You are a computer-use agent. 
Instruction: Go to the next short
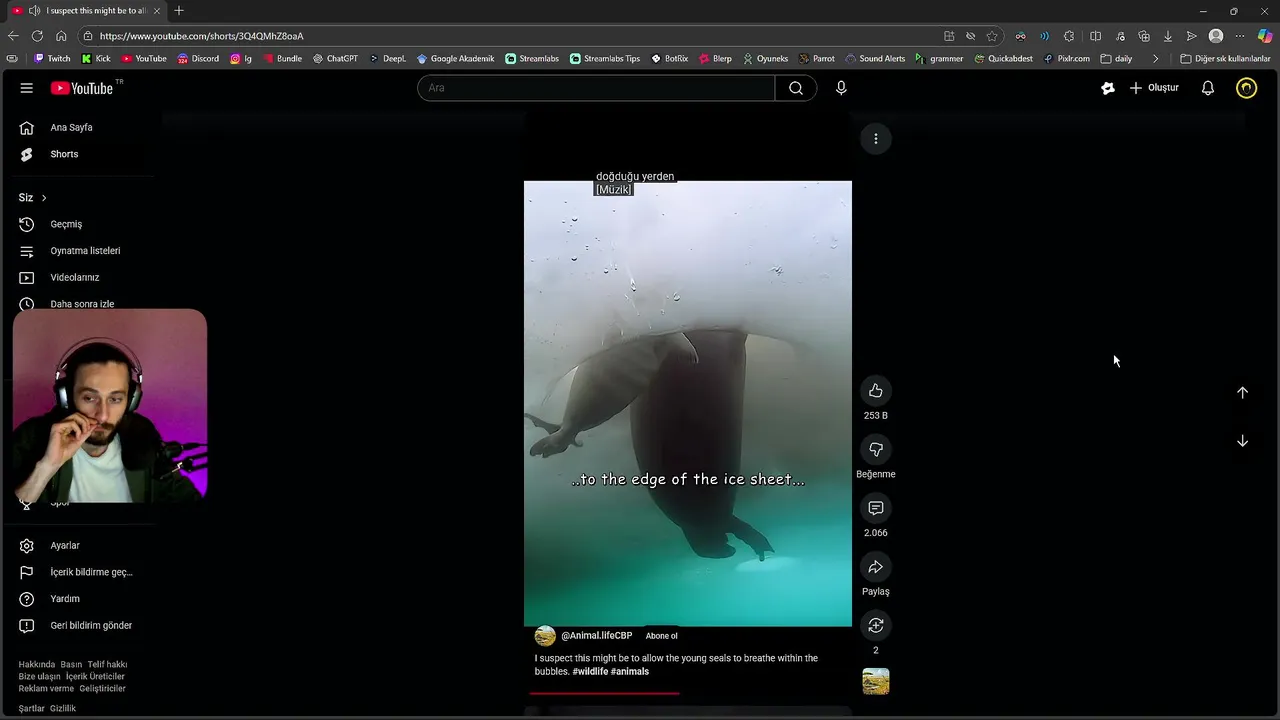1242,441
